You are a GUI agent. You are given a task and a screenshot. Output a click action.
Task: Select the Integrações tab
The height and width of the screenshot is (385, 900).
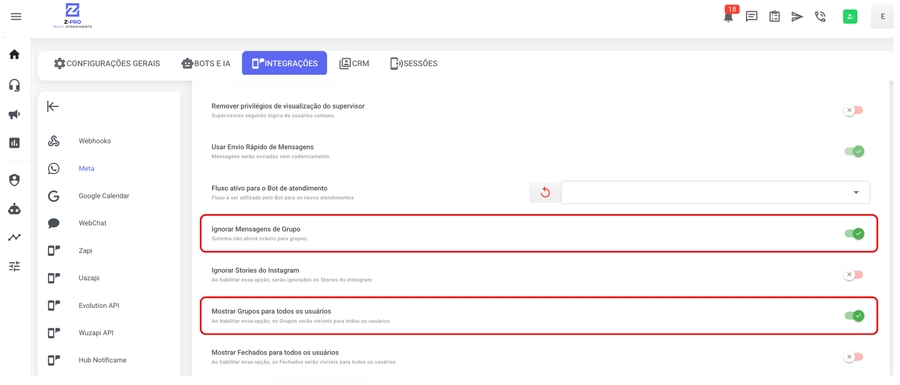(285, 64)
